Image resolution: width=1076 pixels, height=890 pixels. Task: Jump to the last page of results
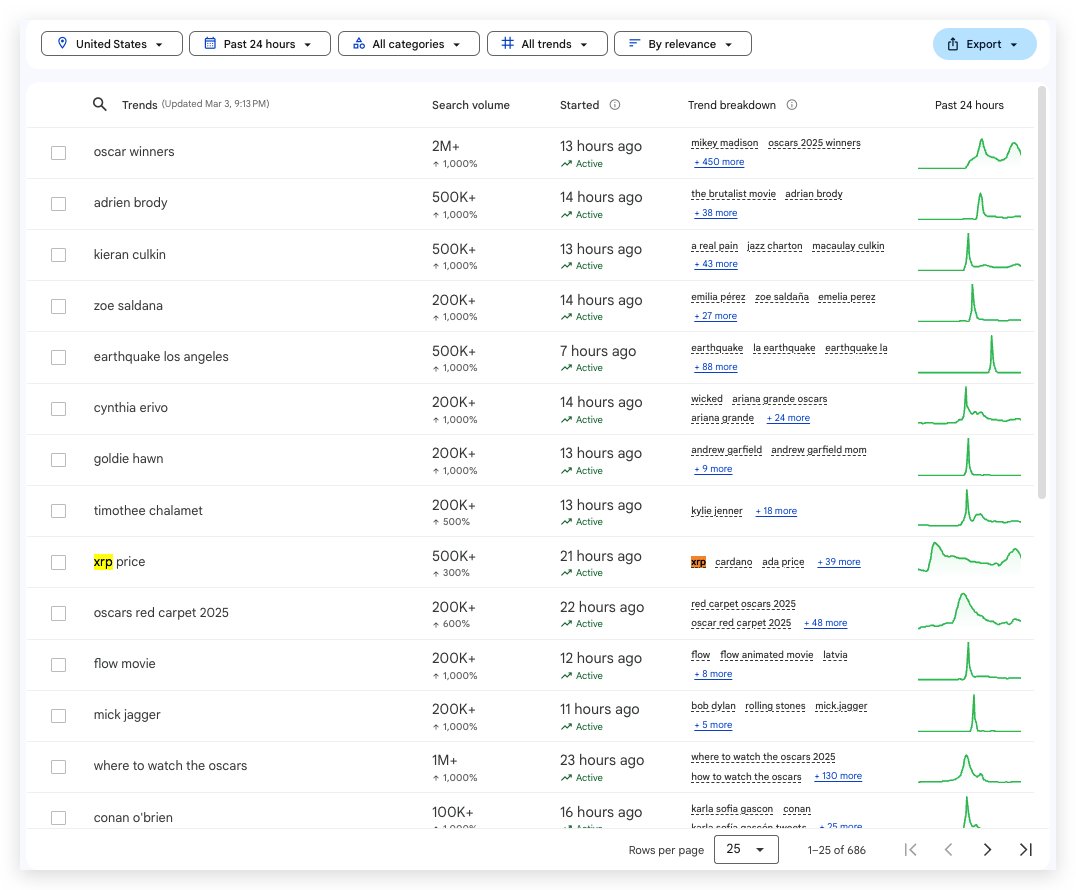(1025, 850)
